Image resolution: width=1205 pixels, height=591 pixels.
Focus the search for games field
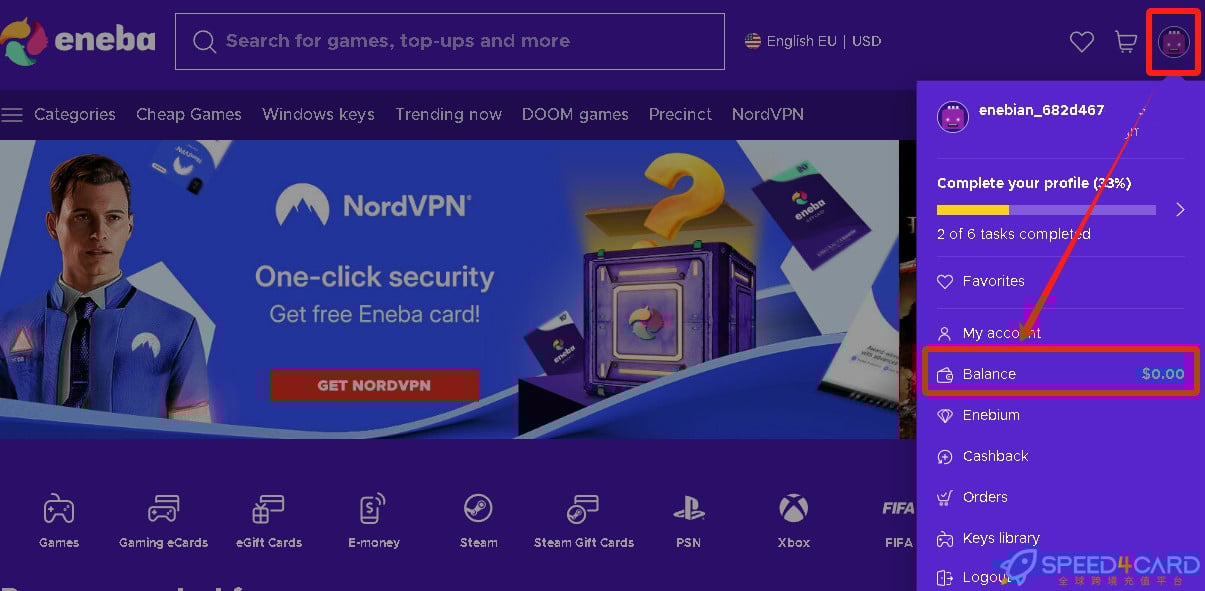[449, 41]
